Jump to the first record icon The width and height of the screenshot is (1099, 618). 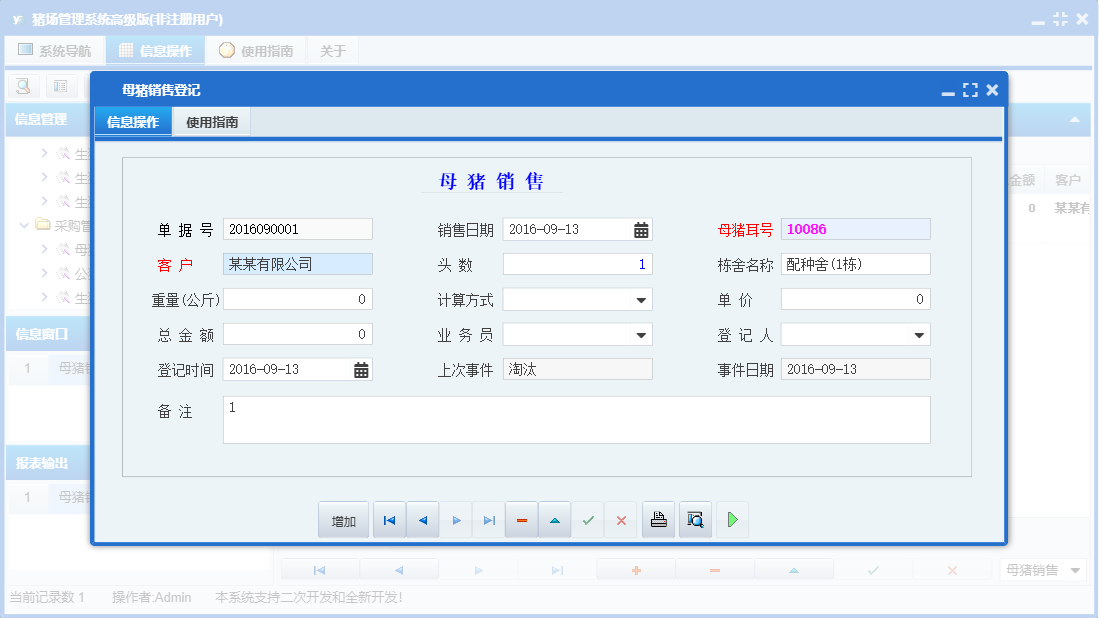(389, 519)
